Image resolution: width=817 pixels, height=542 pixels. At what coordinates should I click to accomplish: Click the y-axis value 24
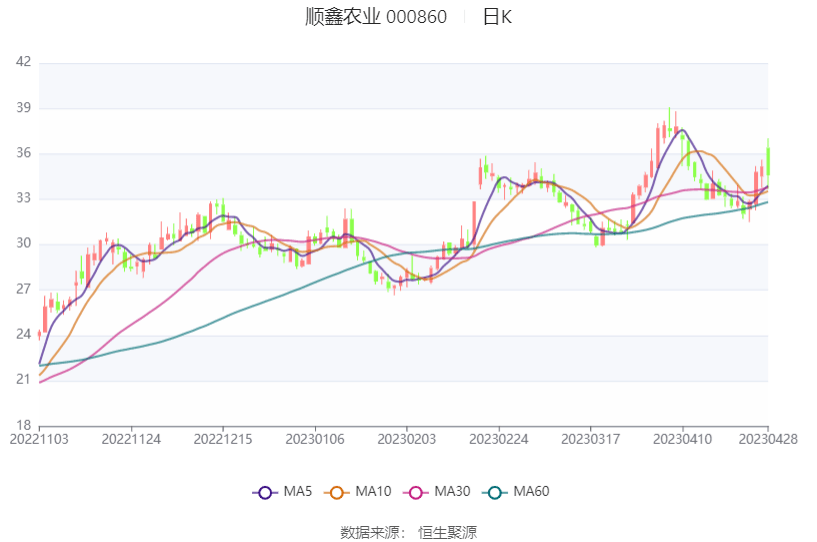tap(23, 334)
